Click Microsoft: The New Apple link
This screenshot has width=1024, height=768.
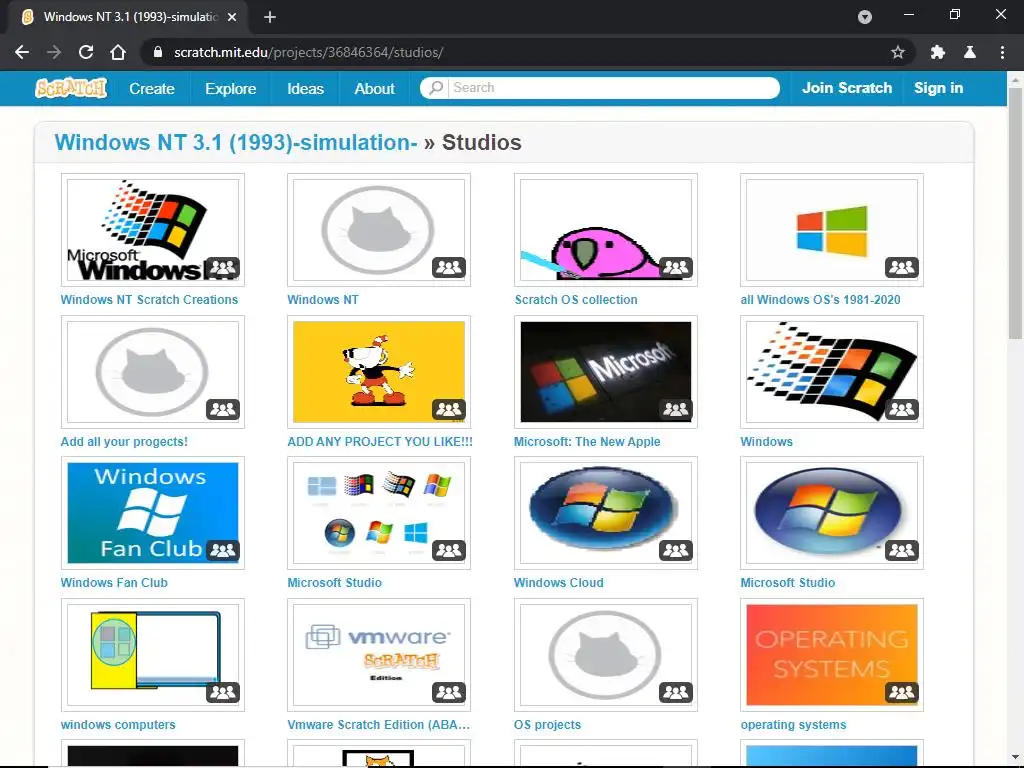pos(586,441)
